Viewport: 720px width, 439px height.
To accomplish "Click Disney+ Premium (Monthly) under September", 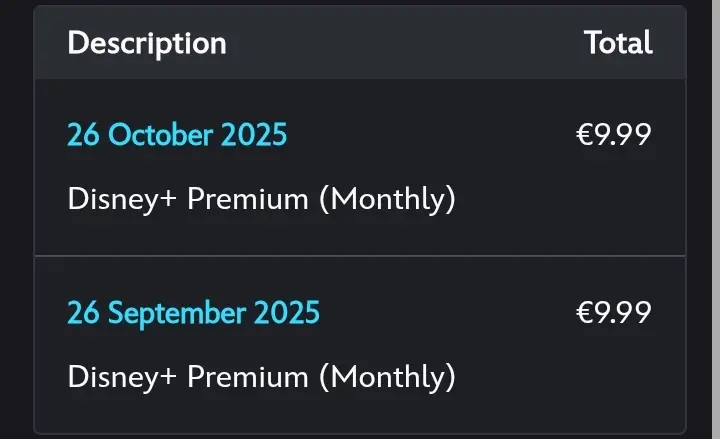I will [x=261, y=377].
